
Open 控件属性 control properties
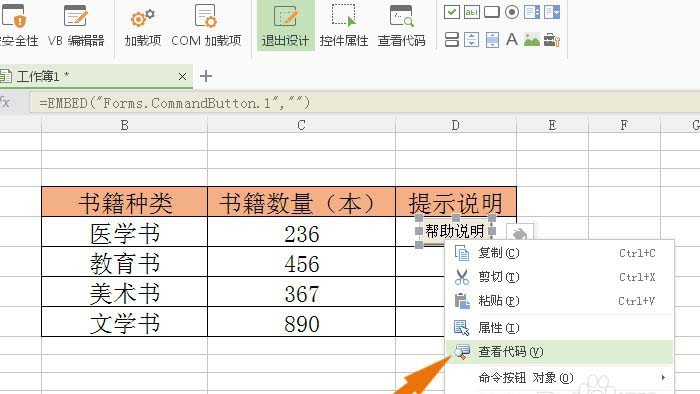(x=344, y=26)
